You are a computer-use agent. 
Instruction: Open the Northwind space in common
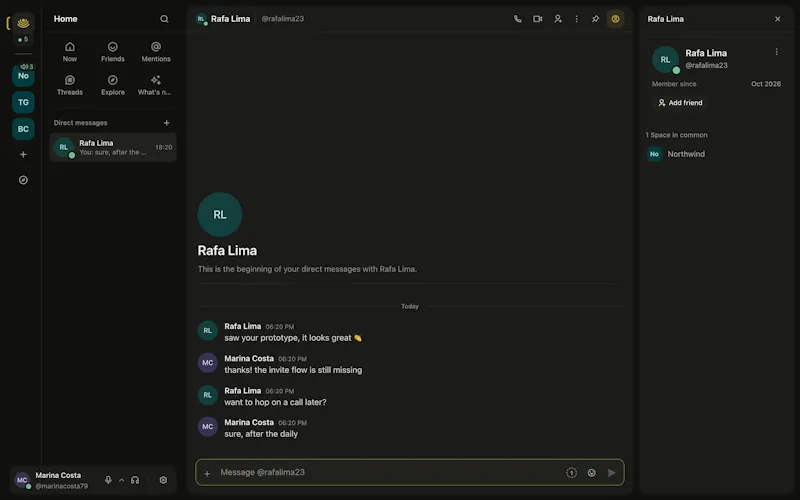pyautogui.click(x=714, y=154)
